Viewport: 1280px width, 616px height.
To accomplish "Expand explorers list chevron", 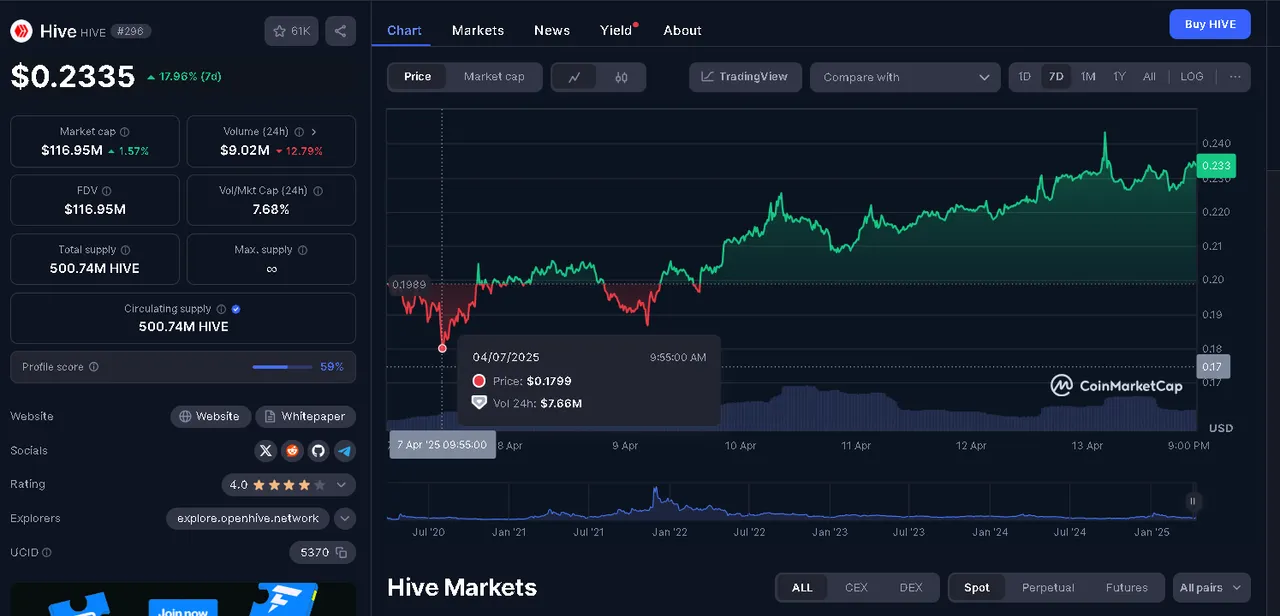I will pos(344,518).
